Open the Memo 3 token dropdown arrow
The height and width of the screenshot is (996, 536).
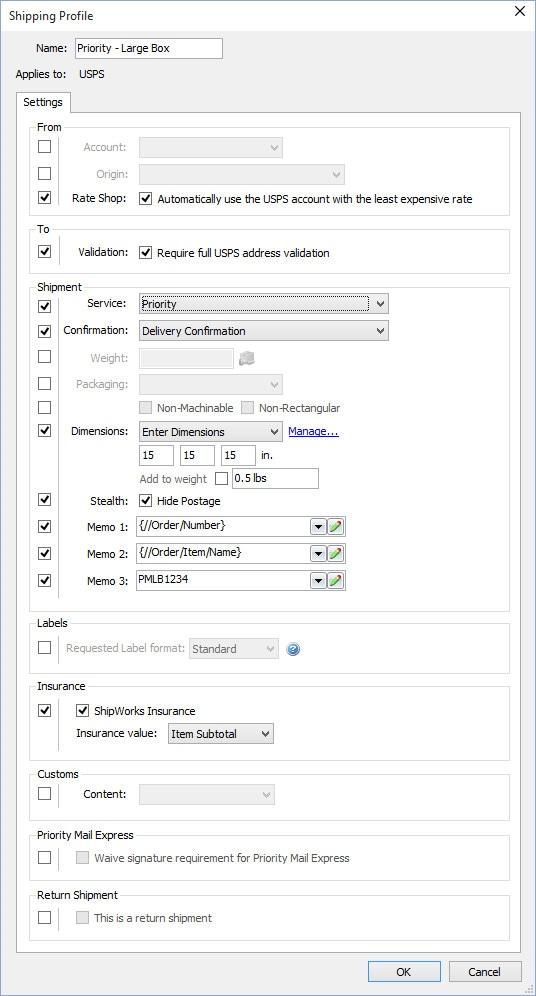click(x=318, y=581)
